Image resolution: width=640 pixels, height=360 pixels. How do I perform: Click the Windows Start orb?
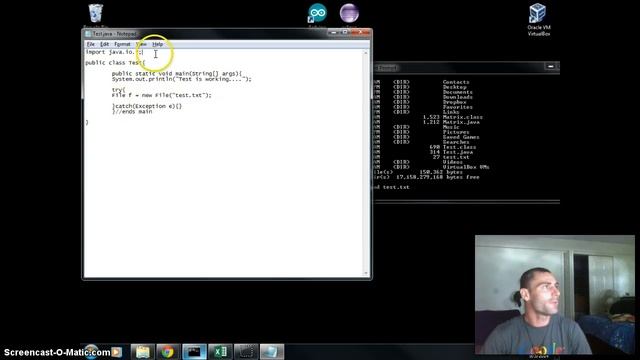coord(91,351)
